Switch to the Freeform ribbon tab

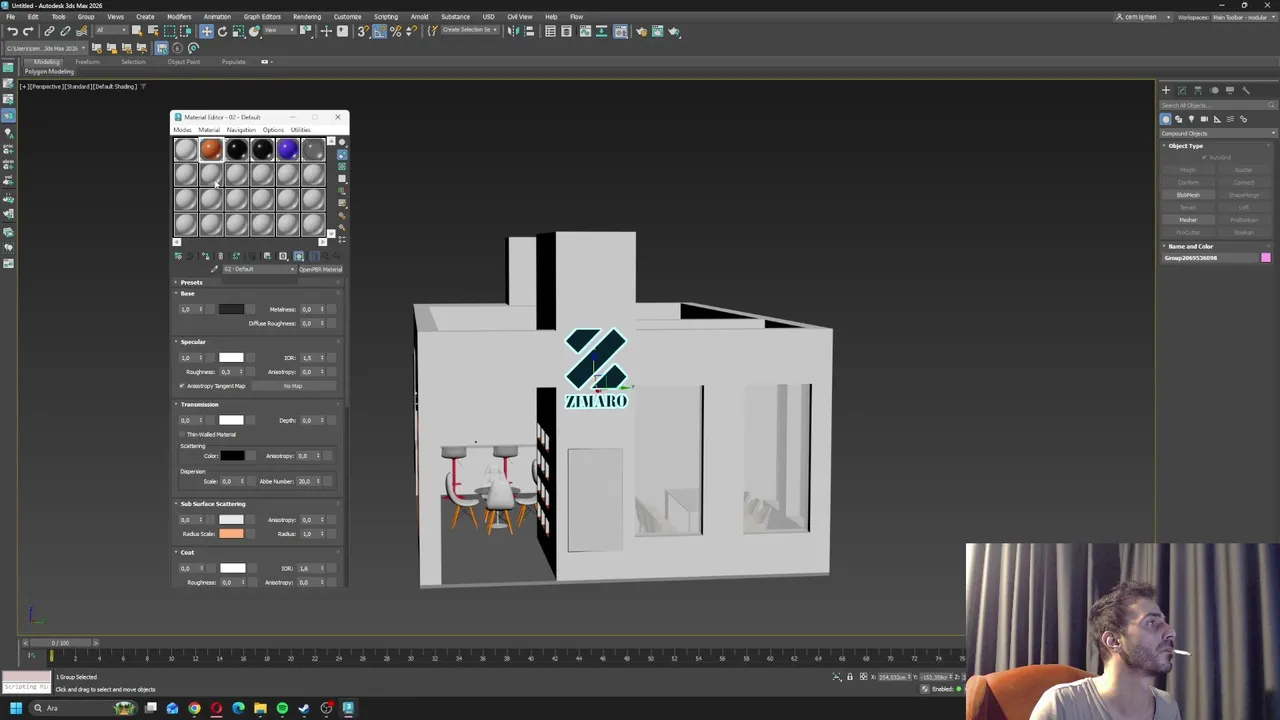[x=87, y=62]
